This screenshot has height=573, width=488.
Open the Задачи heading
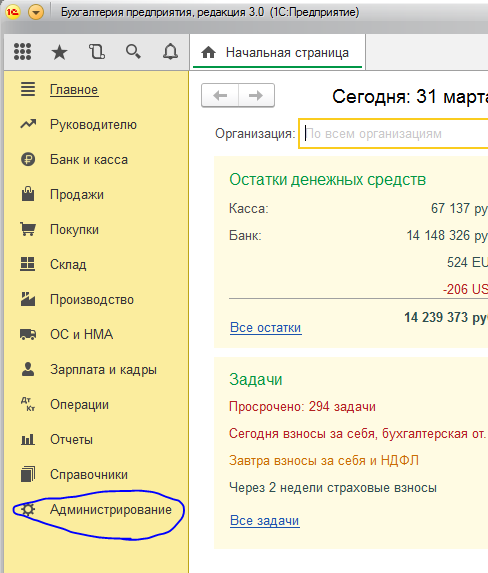(256, 379)
